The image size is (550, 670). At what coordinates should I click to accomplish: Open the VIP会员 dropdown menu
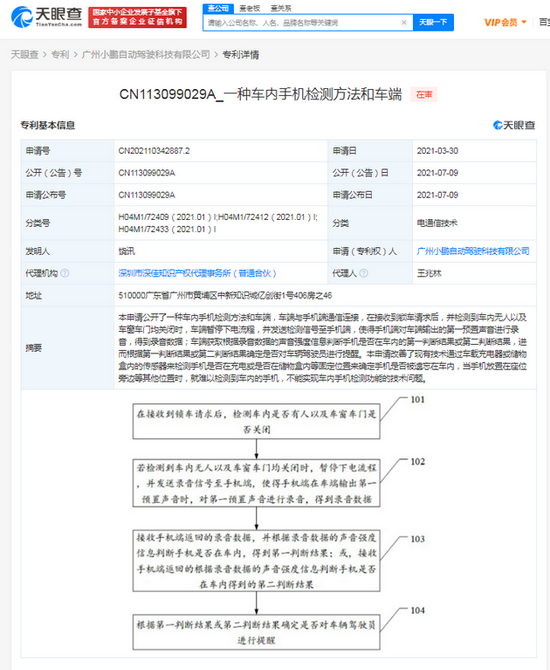[x=505, y=22]
